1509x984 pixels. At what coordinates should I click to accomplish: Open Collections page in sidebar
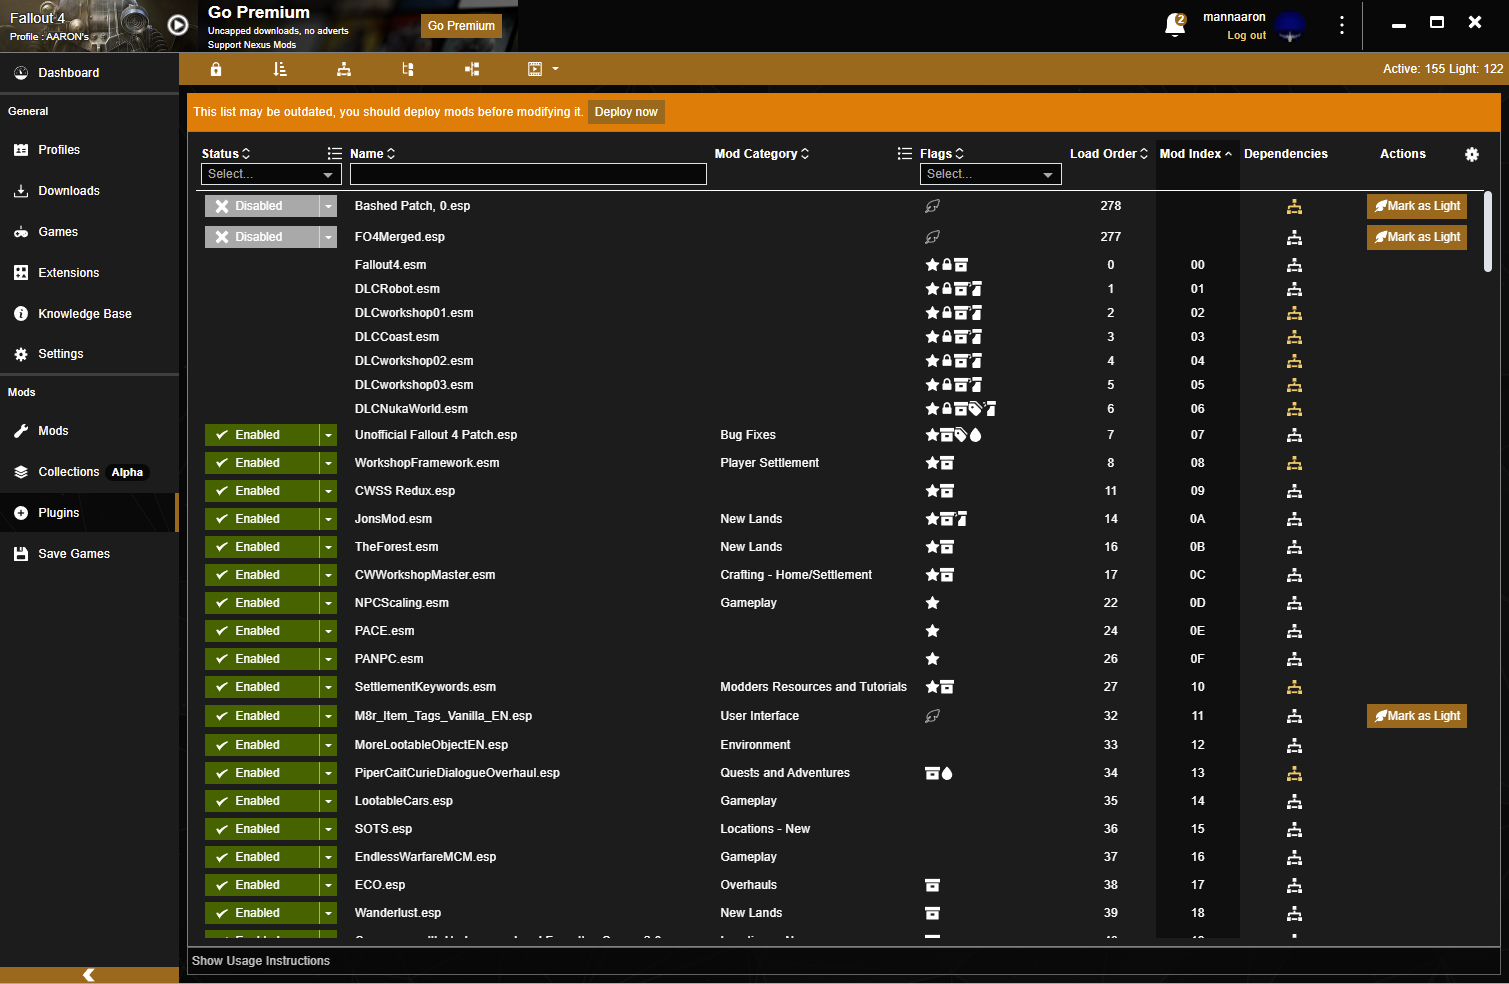[x=89, y=472]
